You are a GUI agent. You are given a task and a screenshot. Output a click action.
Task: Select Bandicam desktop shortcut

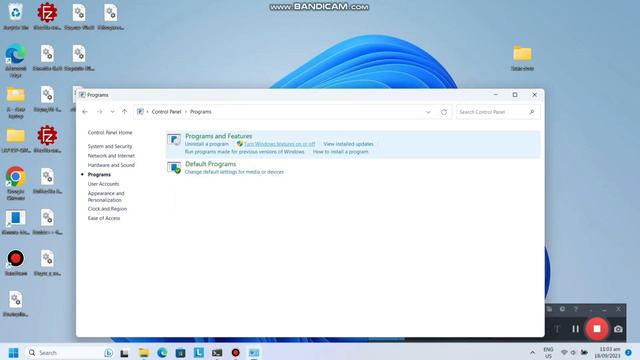click(16, 263)
